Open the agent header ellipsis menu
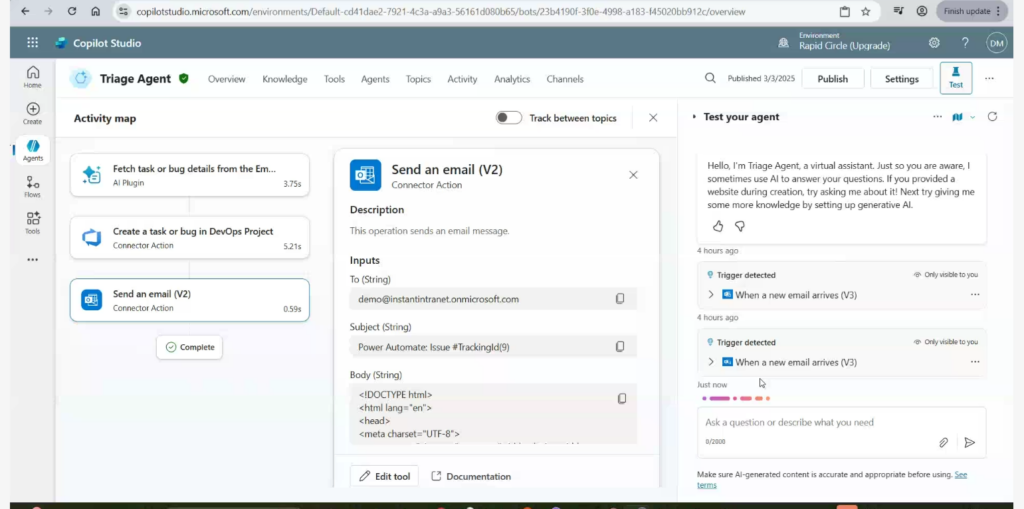This screenshot has height=509, width=1024. point(989,78)
